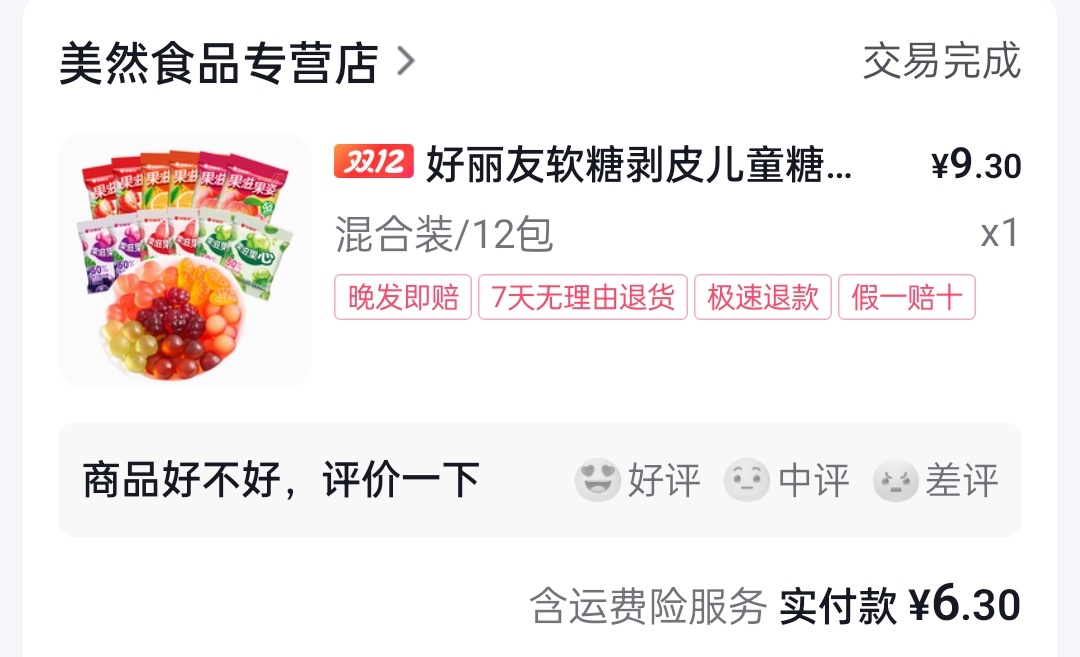Screen dimensions: 1080x657
Task: Click the chevron next to store name
Action: [406, 61]
